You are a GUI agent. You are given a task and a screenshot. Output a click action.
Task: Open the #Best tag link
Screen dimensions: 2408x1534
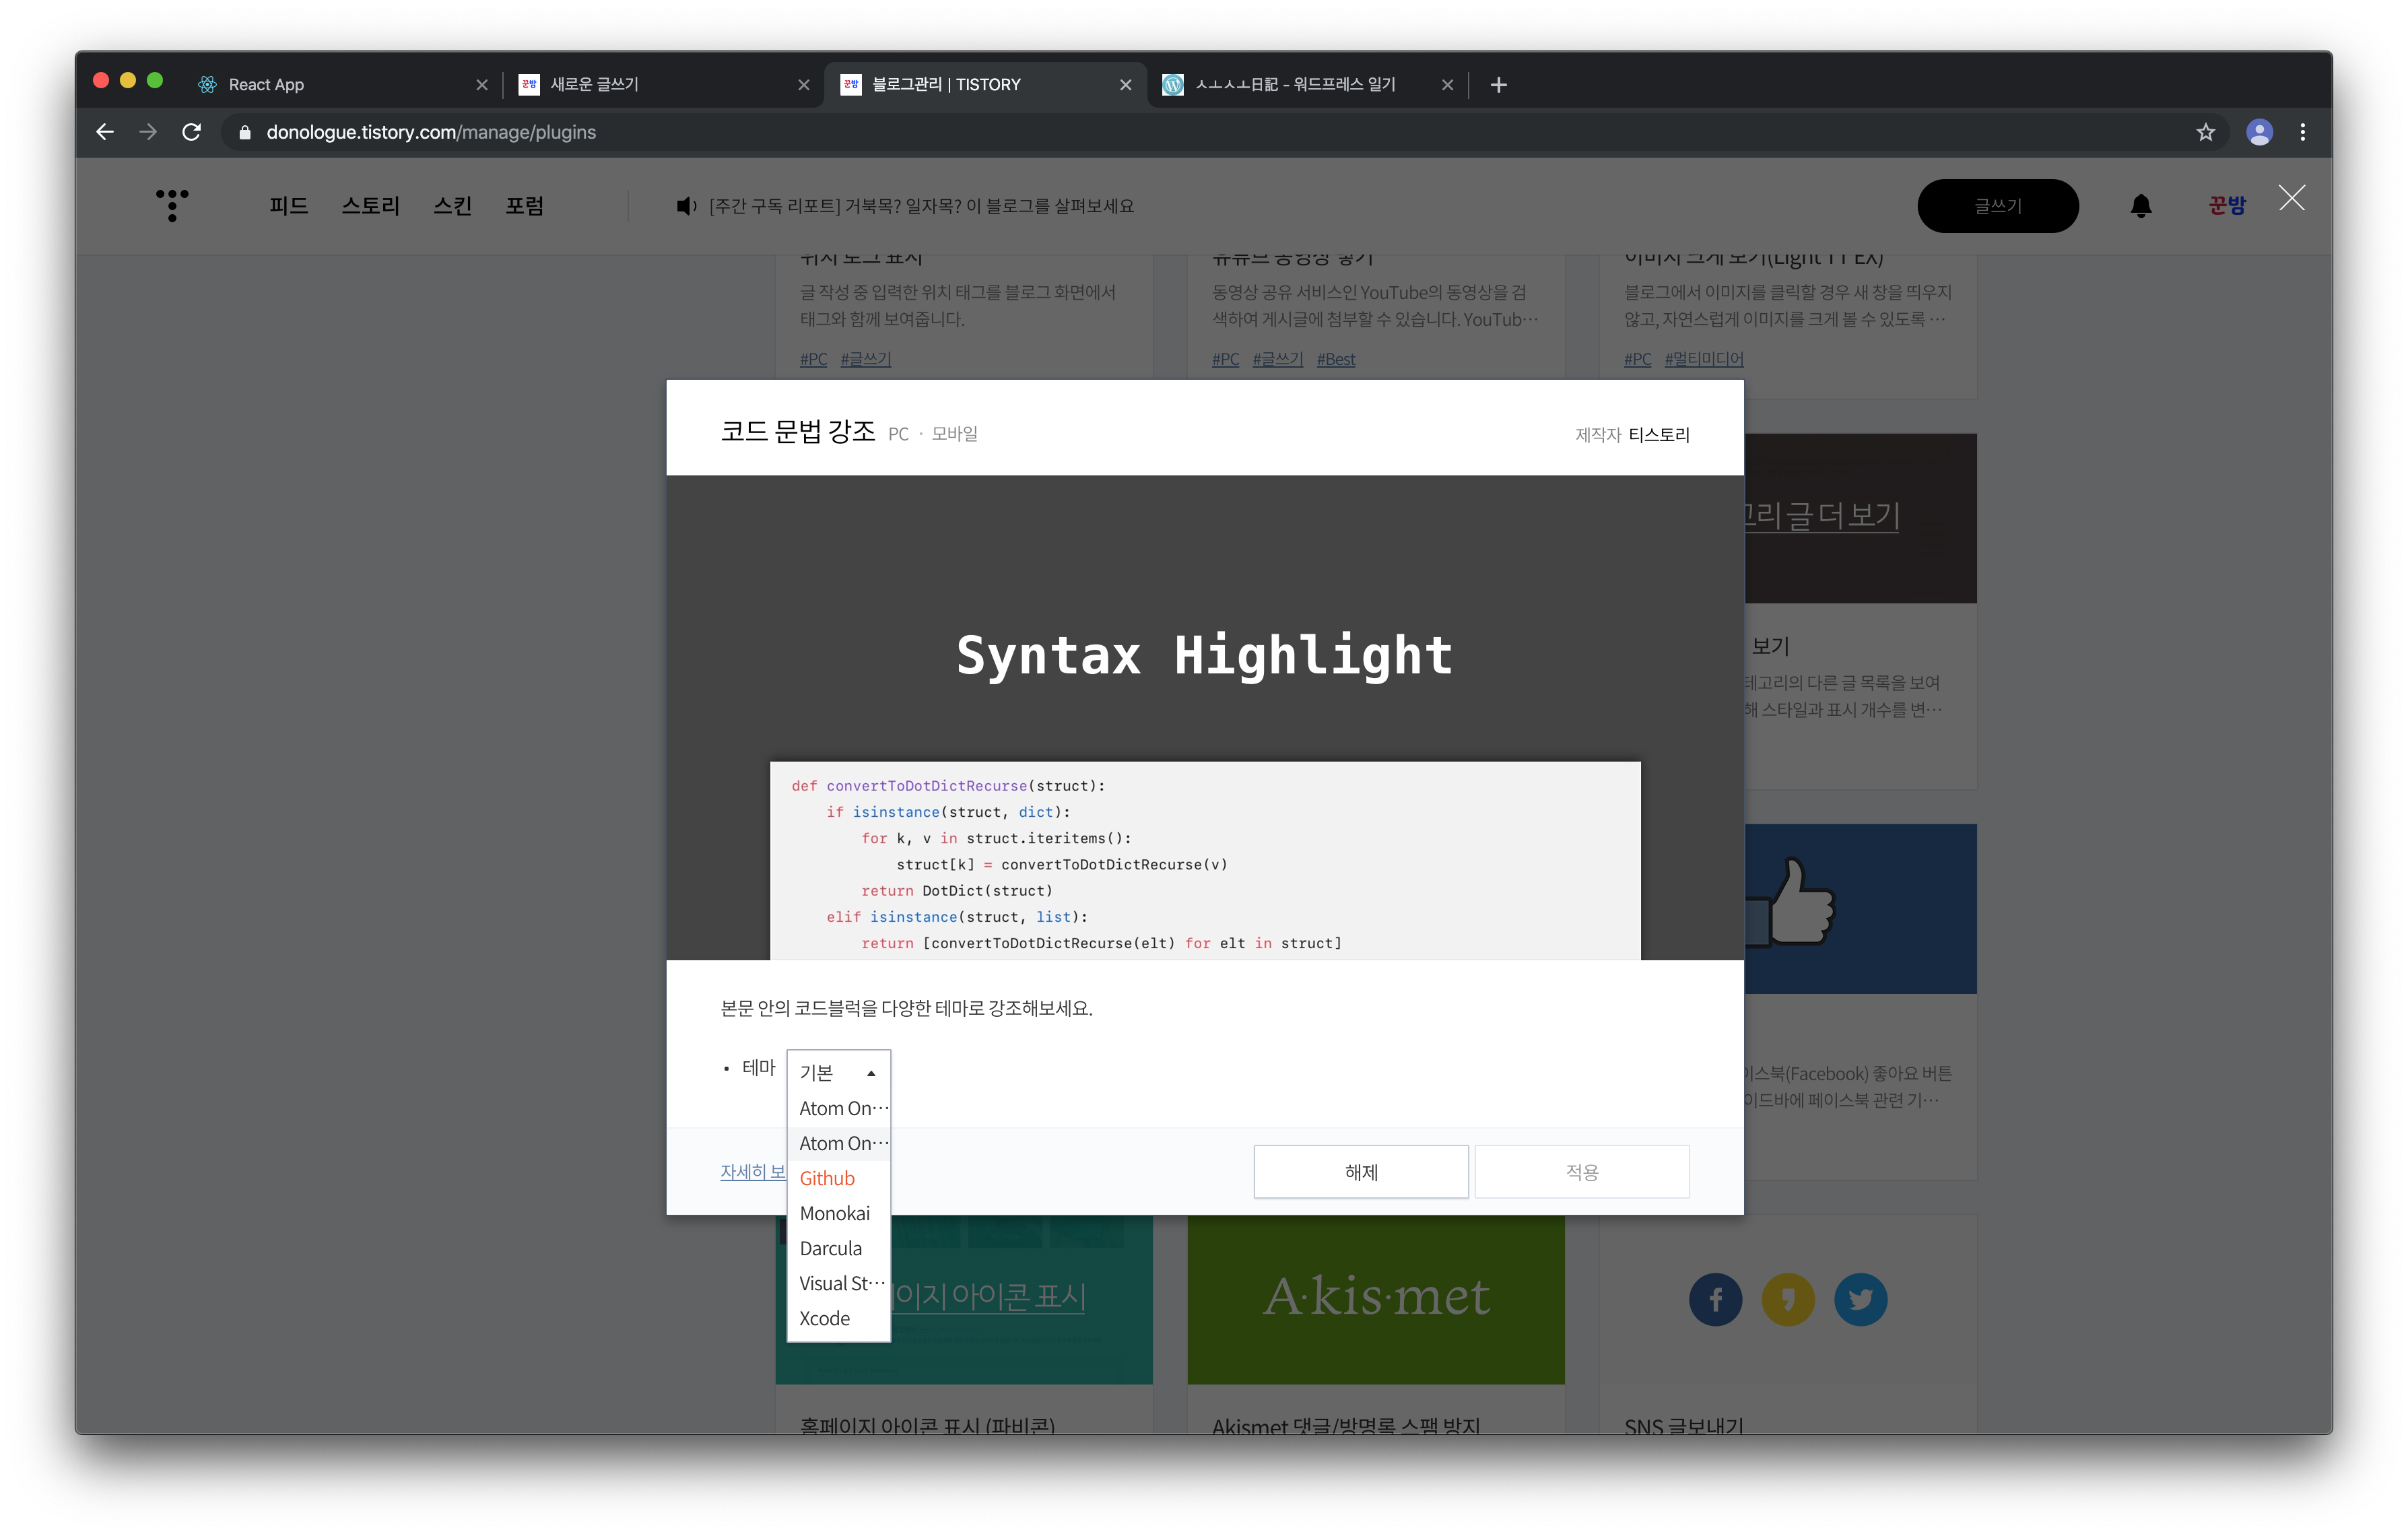point(1335,359)
